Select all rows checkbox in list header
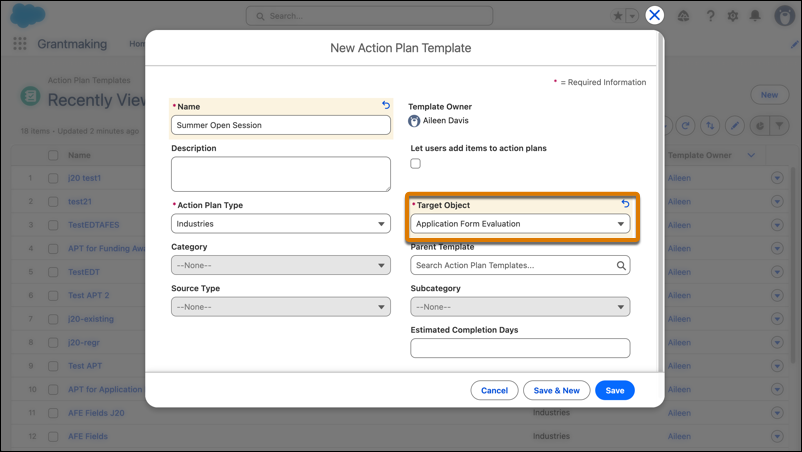This screenshot has width=802, height=452. tap(53, 155)
